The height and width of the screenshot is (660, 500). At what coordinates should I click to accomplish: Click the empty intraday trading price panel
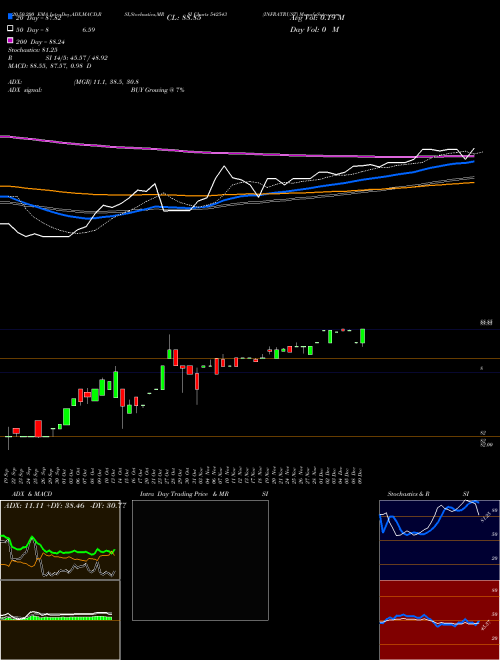200,560
